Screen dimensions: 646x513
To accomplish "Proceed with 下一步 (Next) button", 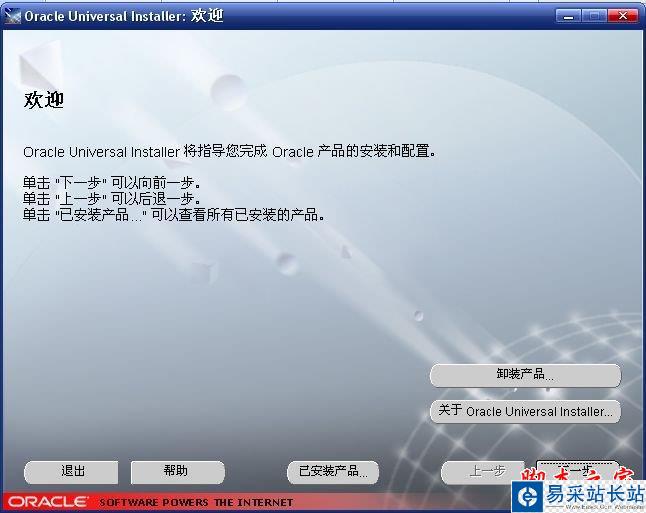I will [x=577, y=471].
